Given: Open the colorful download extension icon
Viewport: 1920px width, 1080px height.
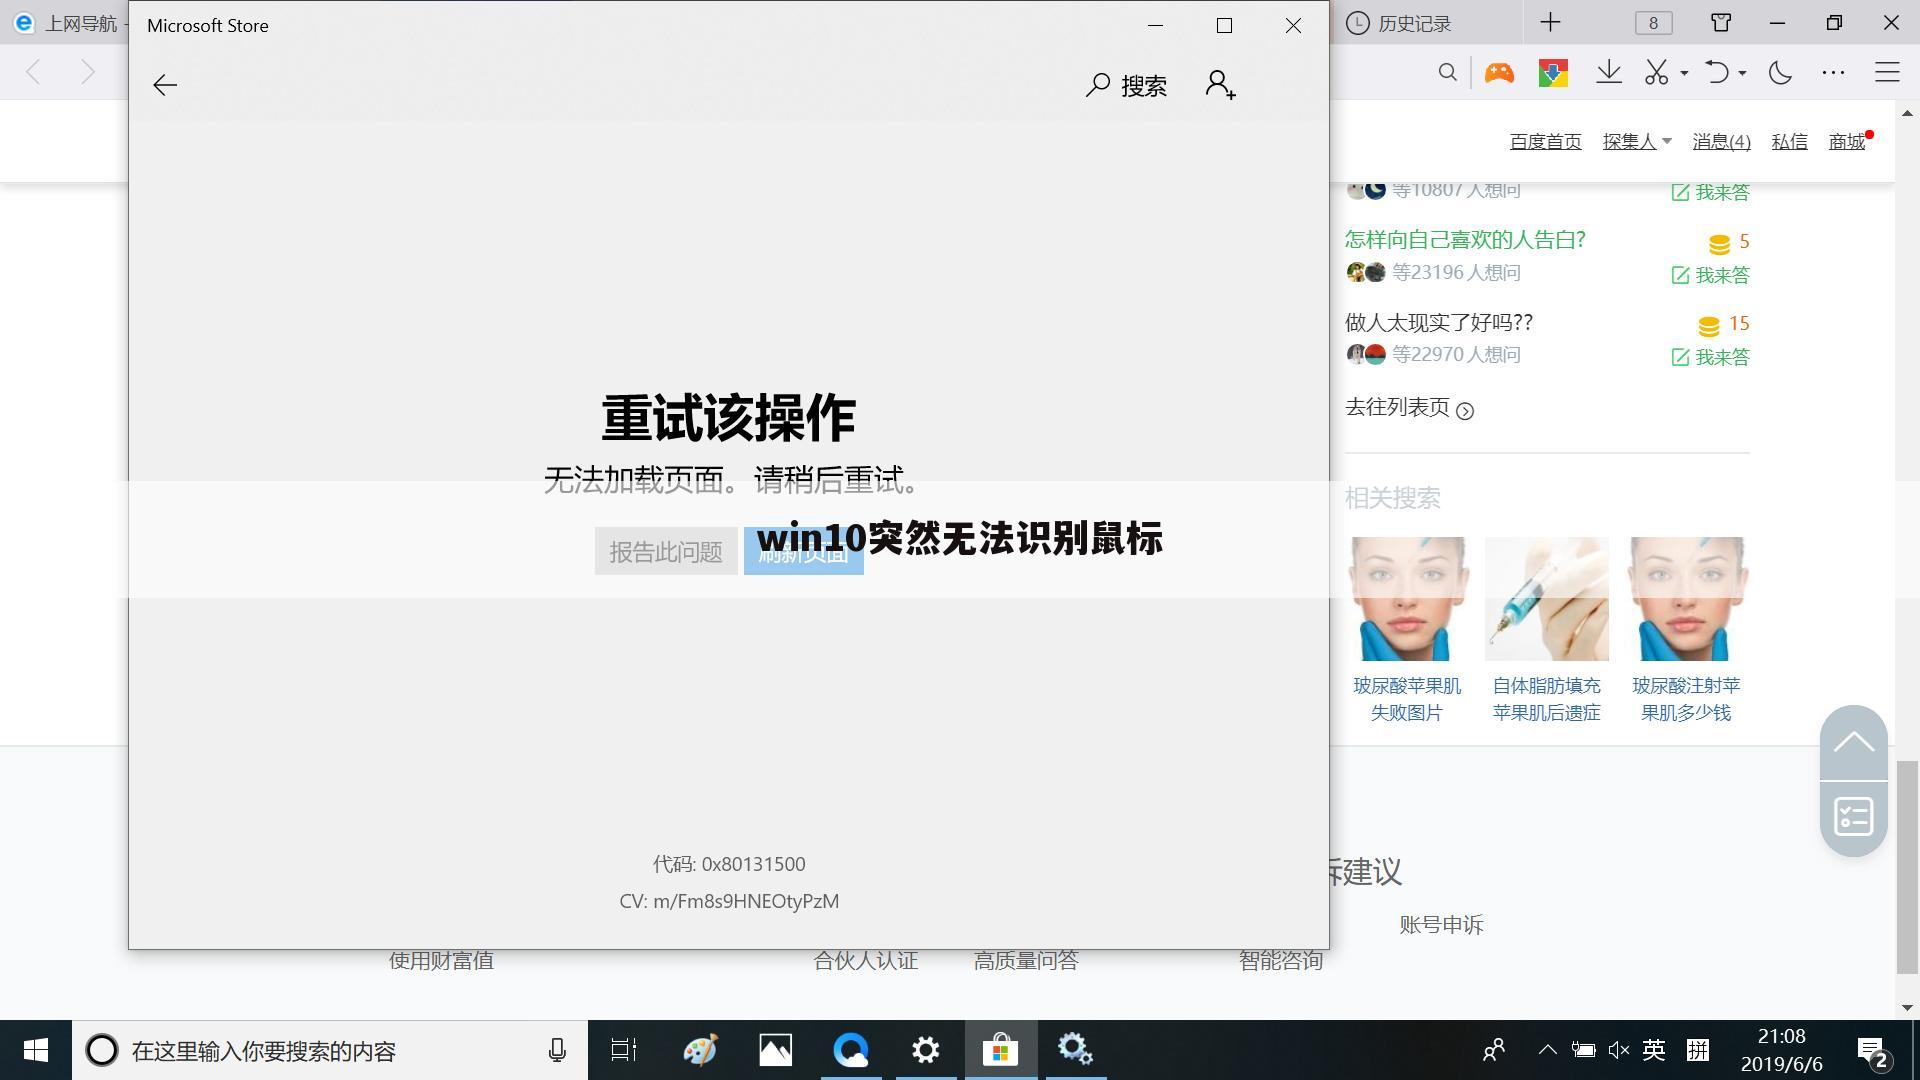Looking at the screenshot, I should tap(1553, 72).
